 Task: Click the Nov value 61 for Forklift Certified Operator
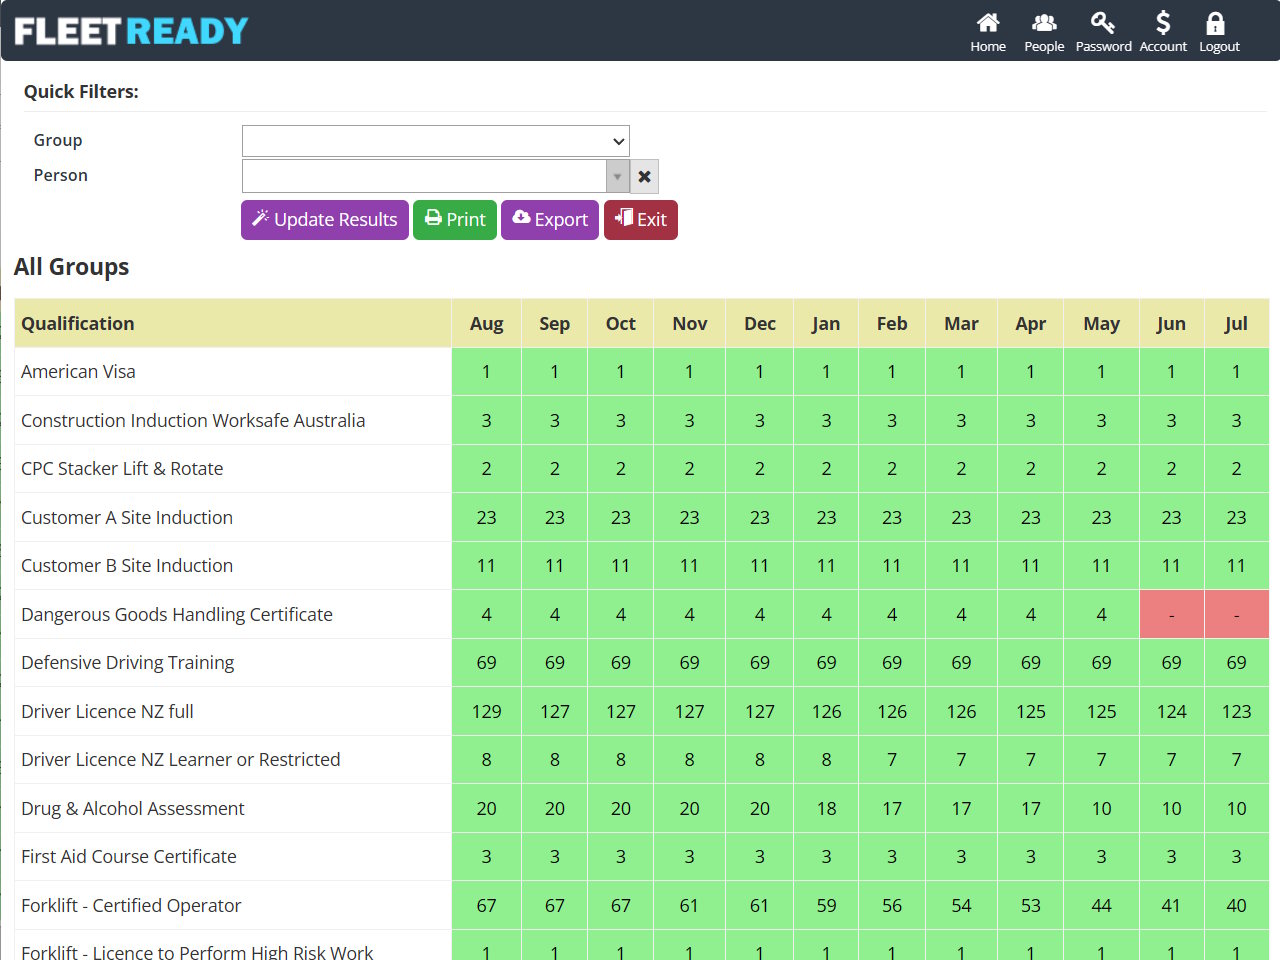pos(690,905)
